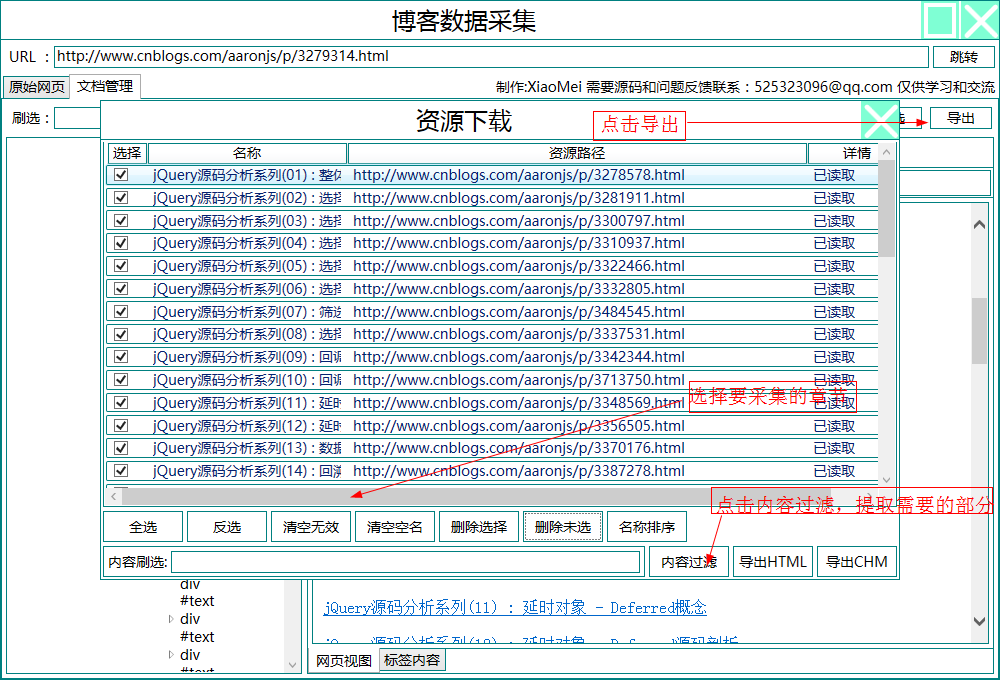This screenshot has height=680, width=1000.
Task: Uncheck the box for jQuery源码分析系列(11)
Action: pos(121,403)
